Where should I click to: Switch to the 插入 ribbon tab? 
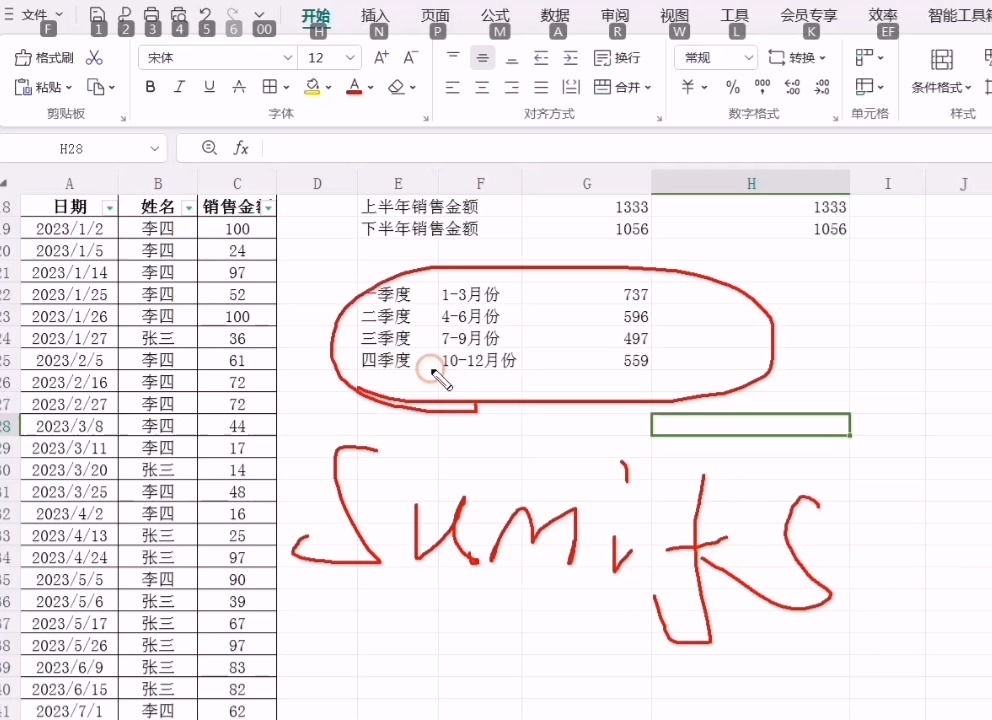[373, 15]
